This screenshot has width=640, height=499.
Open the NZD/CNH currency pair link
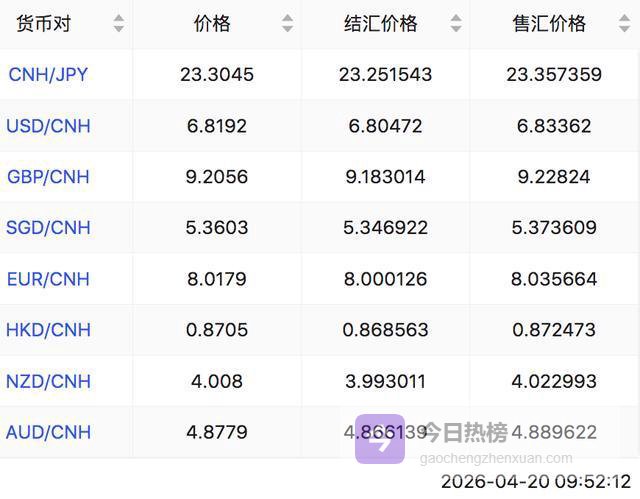pos(48,381)
